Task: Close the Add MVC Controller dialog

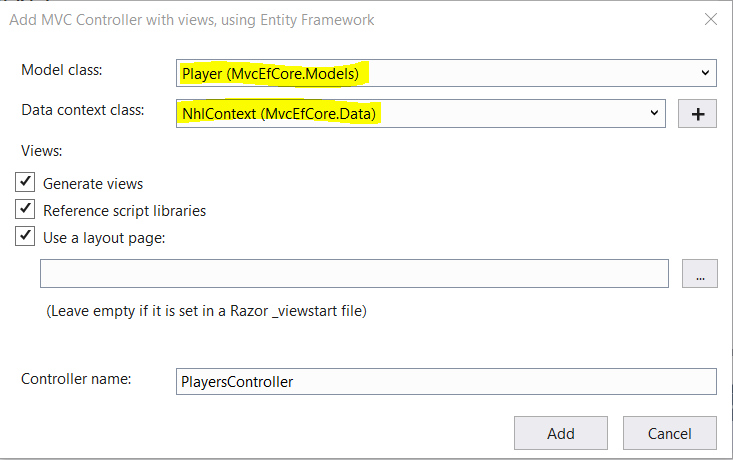Action: coord(711,19)
